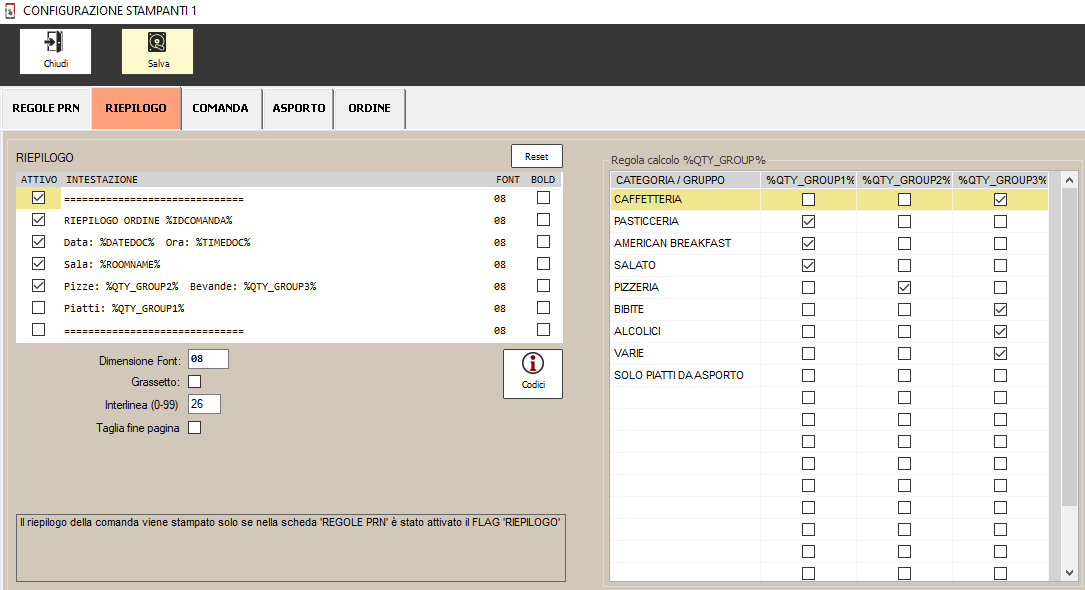The width and height of the screenshot is (1085, 590).
Task: Uncheck %QTY_GROUP2% for PIZZERIA
Action: coord(904,287)
